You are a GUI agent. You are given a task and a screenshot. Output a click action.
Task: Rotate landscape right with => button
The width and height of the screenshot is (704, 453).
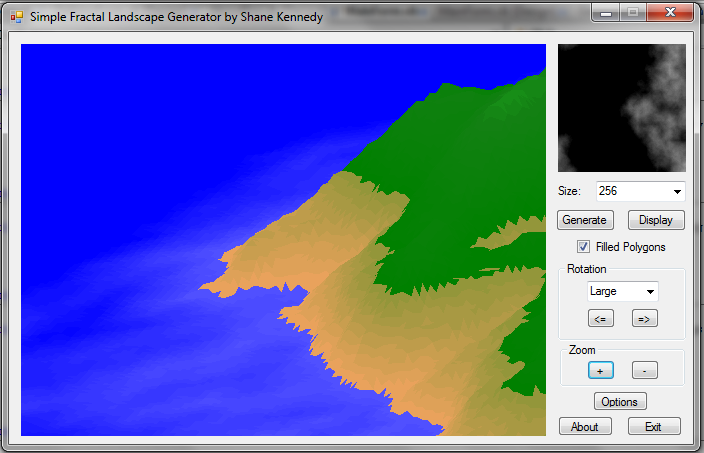644,319
